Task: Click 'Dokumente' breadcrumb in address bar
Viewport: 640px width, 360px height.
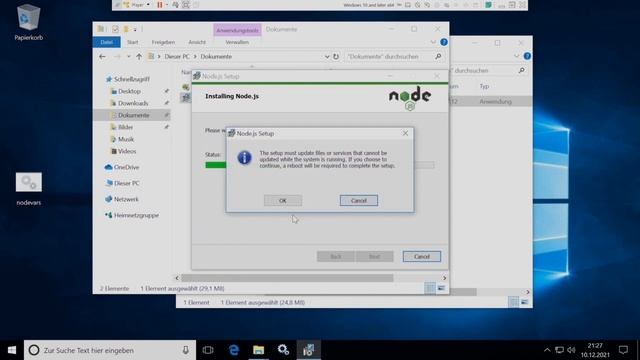Action: pos(216,56)
